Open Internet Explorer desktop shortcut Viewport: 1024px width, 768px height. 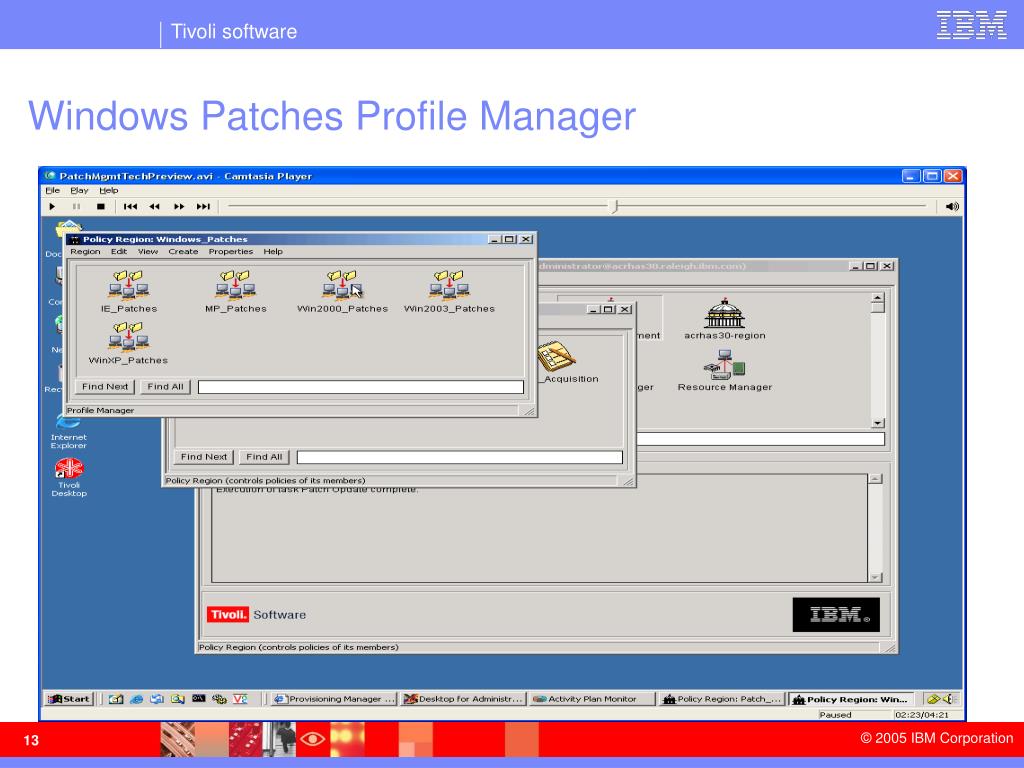[x=69, y=431]
